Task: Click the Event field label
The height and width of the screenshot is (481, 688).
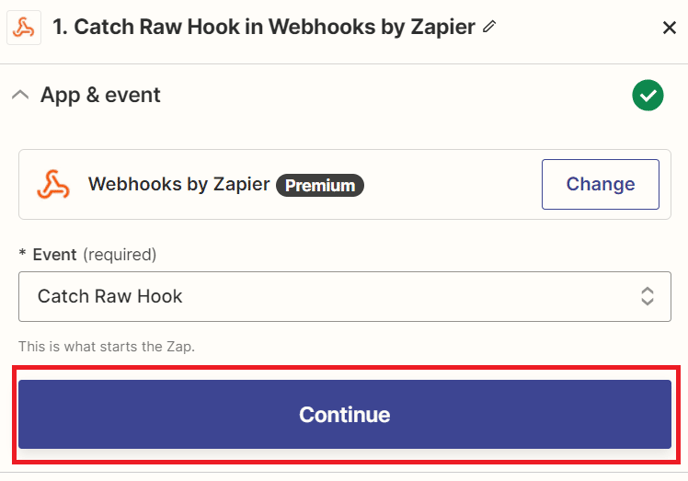Action: click(55, 255)
